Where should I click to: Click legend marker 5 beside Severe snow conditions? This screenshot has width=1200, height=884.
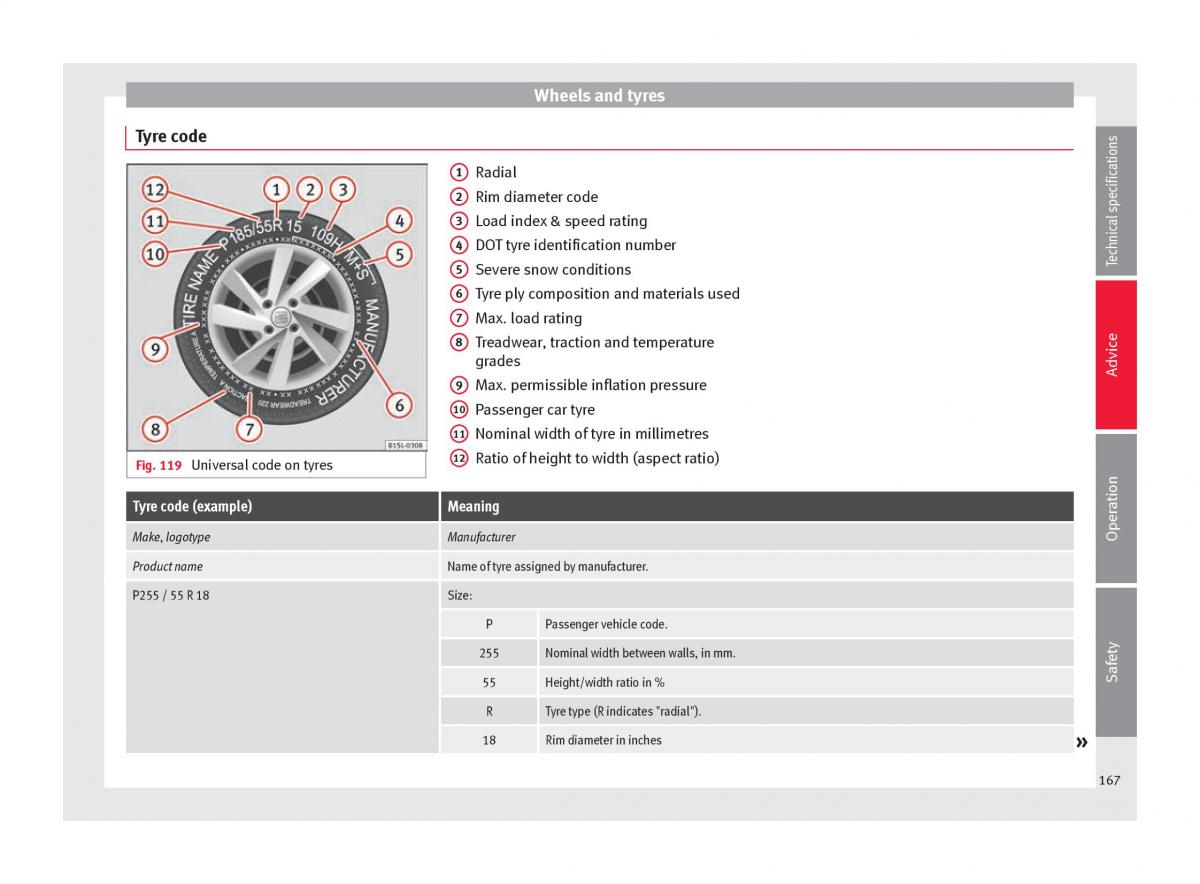459,269
